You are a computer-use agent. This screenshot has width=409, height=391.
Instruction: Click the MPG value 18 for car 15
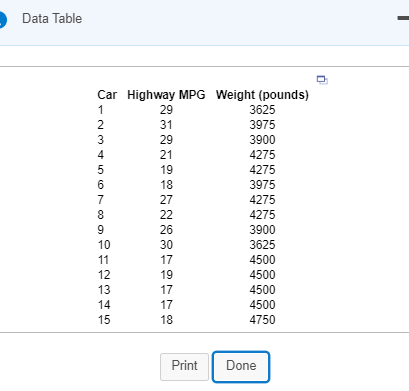[166, 320]
